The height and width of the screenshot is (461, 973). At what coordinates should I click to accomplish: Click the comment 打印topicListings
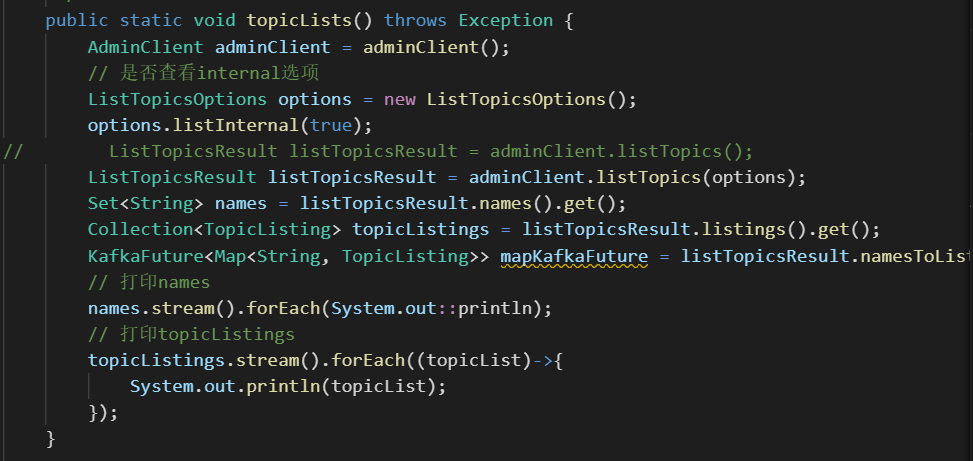click(x=192, y=334)
